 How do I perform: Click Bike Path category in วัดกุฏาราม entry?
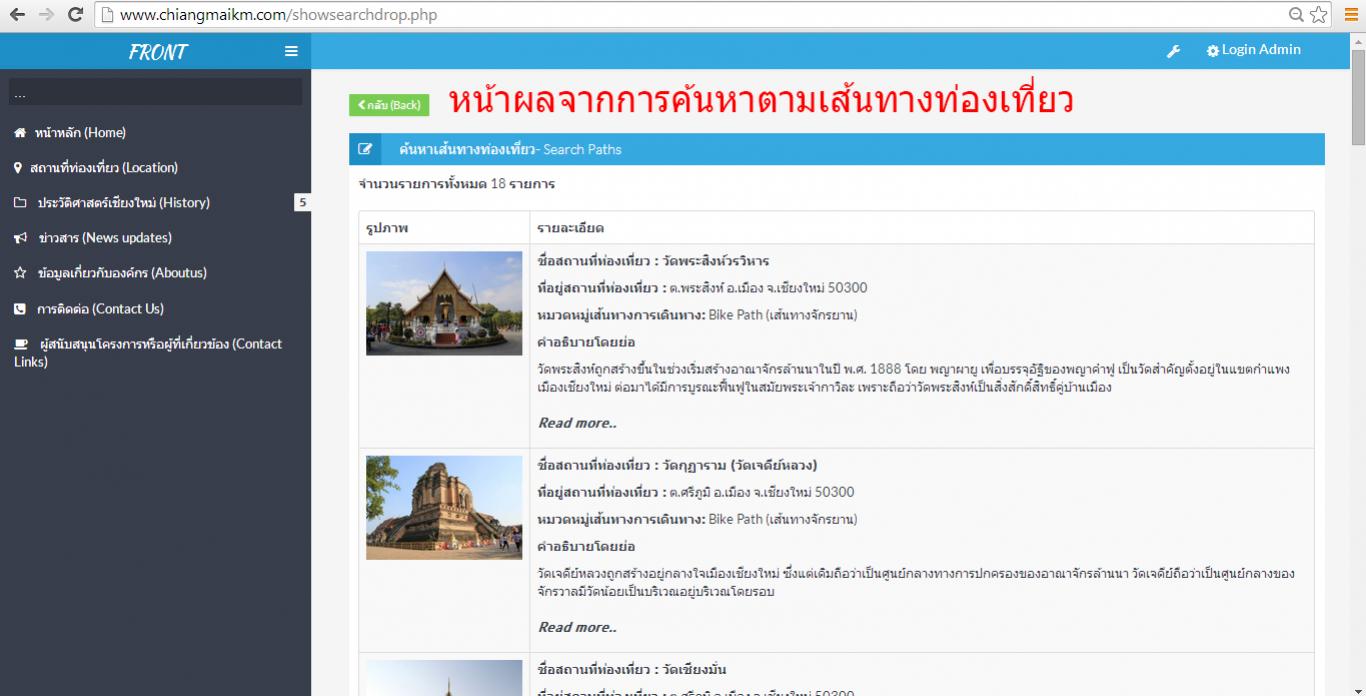point(783,519)
